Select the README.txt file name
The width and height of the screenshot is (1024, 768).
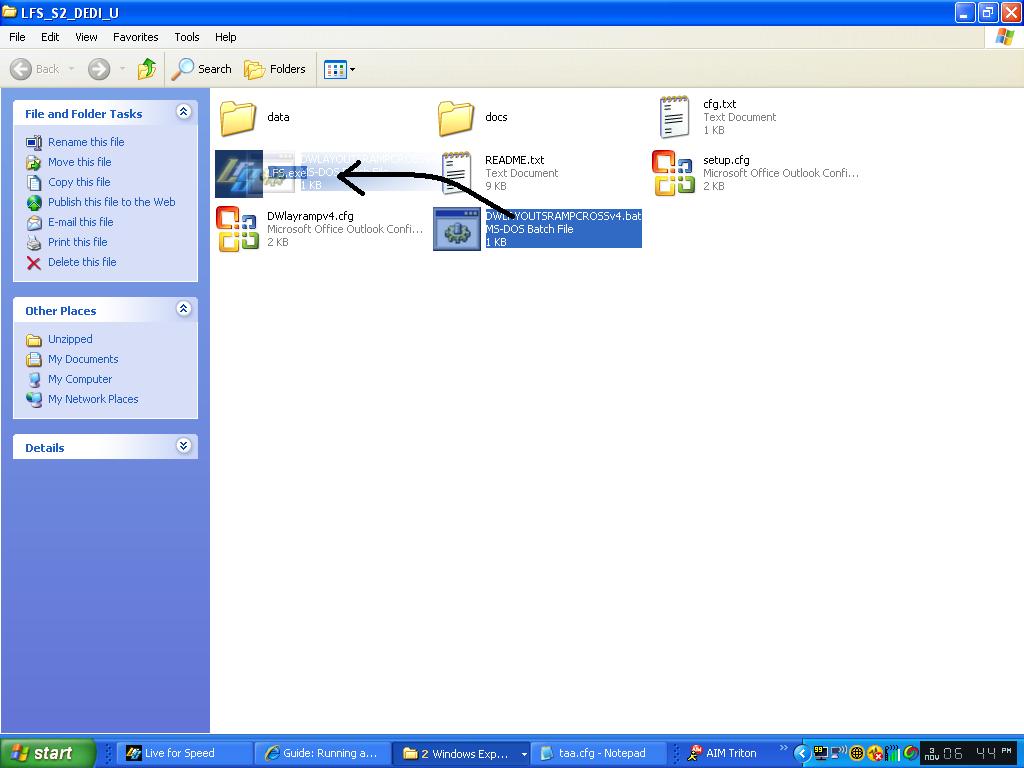tap(515, 160)
